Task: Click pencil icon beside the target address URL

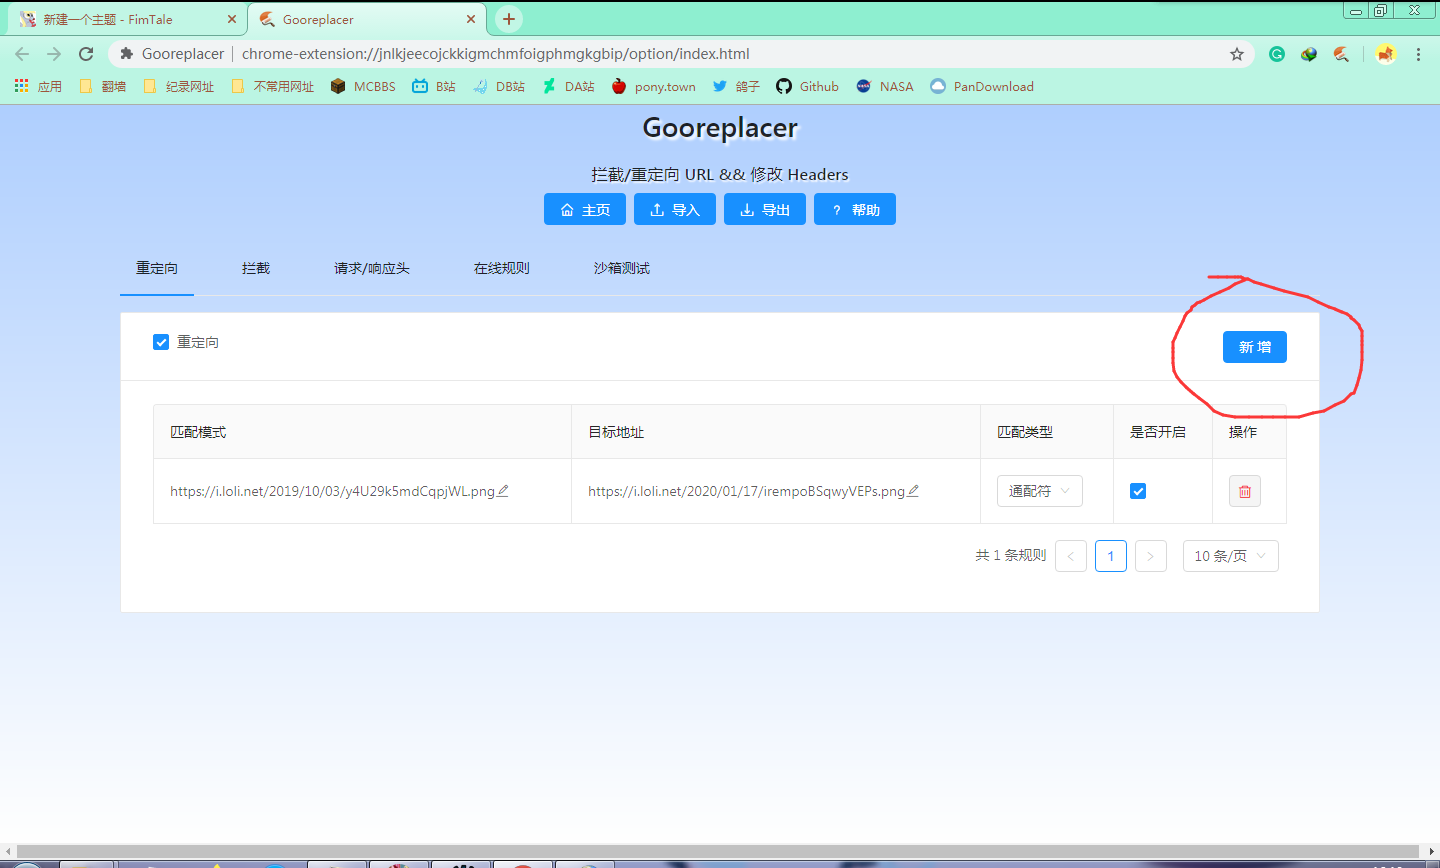Action: (x=913, y=491)
